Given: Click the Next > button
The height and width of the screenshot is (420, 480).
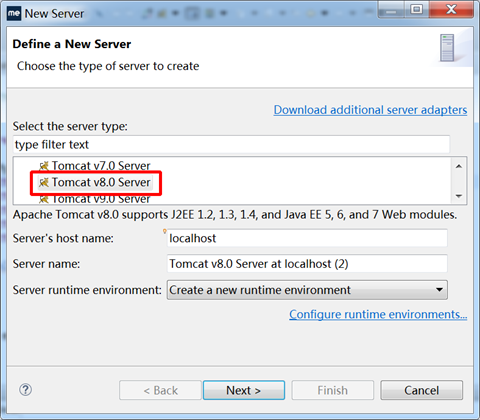Looking at the screenshot, I should coord(244,390).
